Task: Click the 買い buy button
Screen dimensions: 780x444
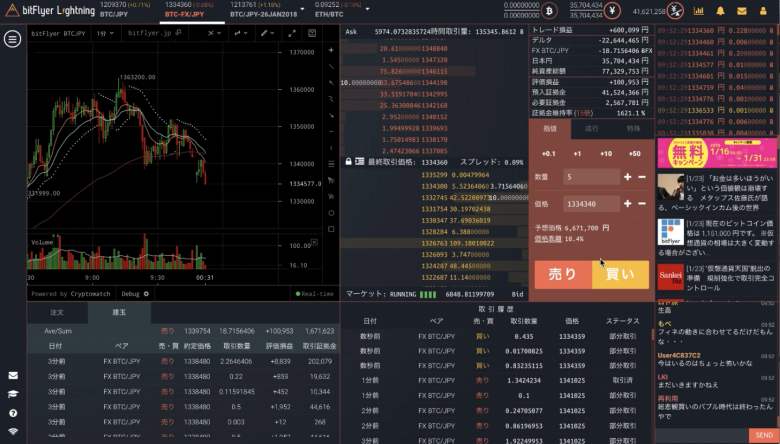Action: pyautogui.click(x=621, y=274)
